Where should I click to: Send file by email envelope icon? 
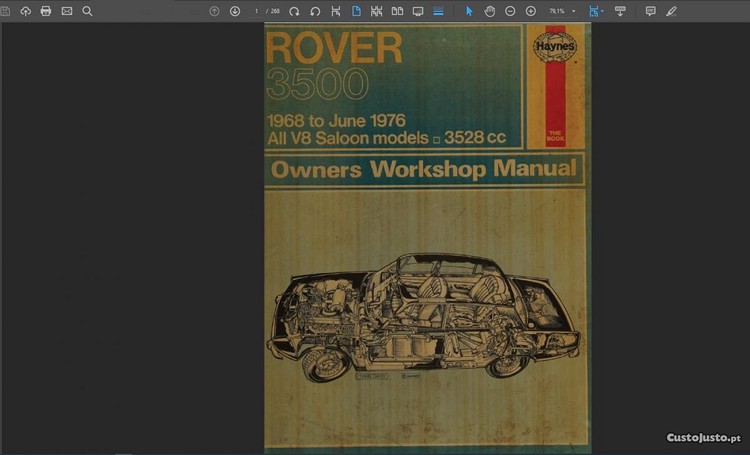point(67,11)
